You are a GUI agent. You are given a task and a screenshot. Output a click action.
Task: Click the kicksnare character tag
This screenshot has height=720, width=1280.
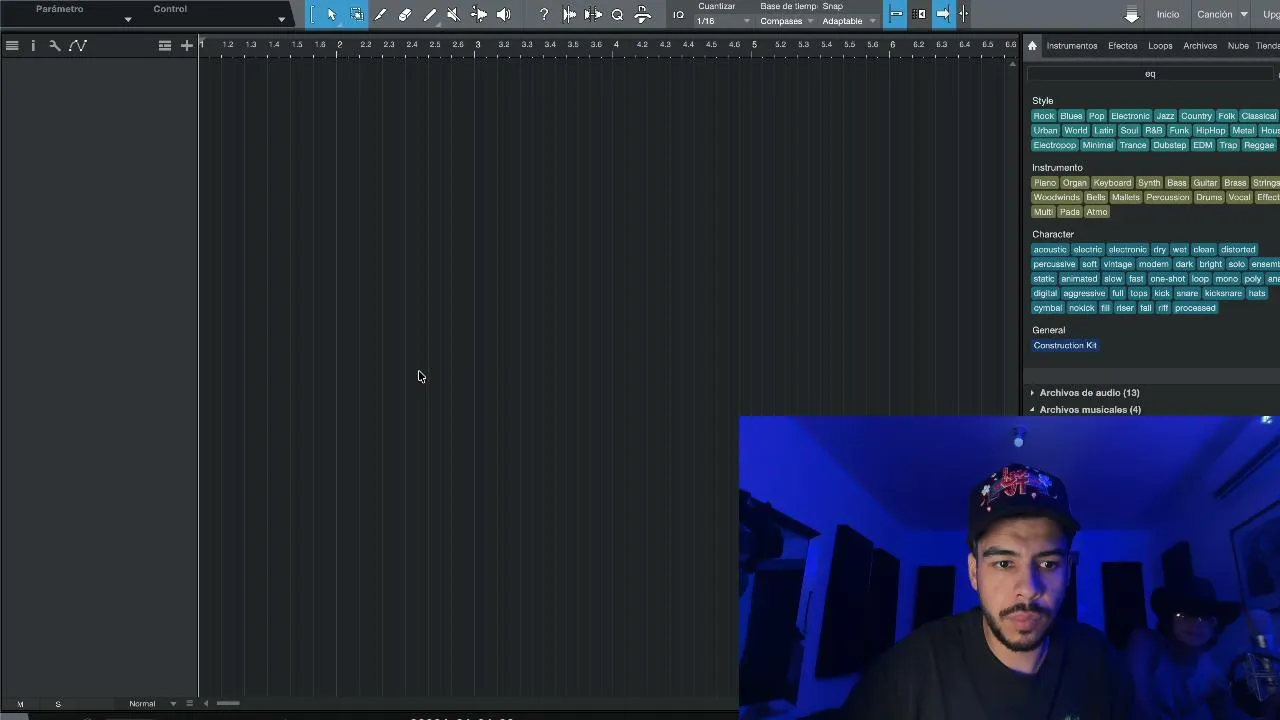pos(1222,294)
